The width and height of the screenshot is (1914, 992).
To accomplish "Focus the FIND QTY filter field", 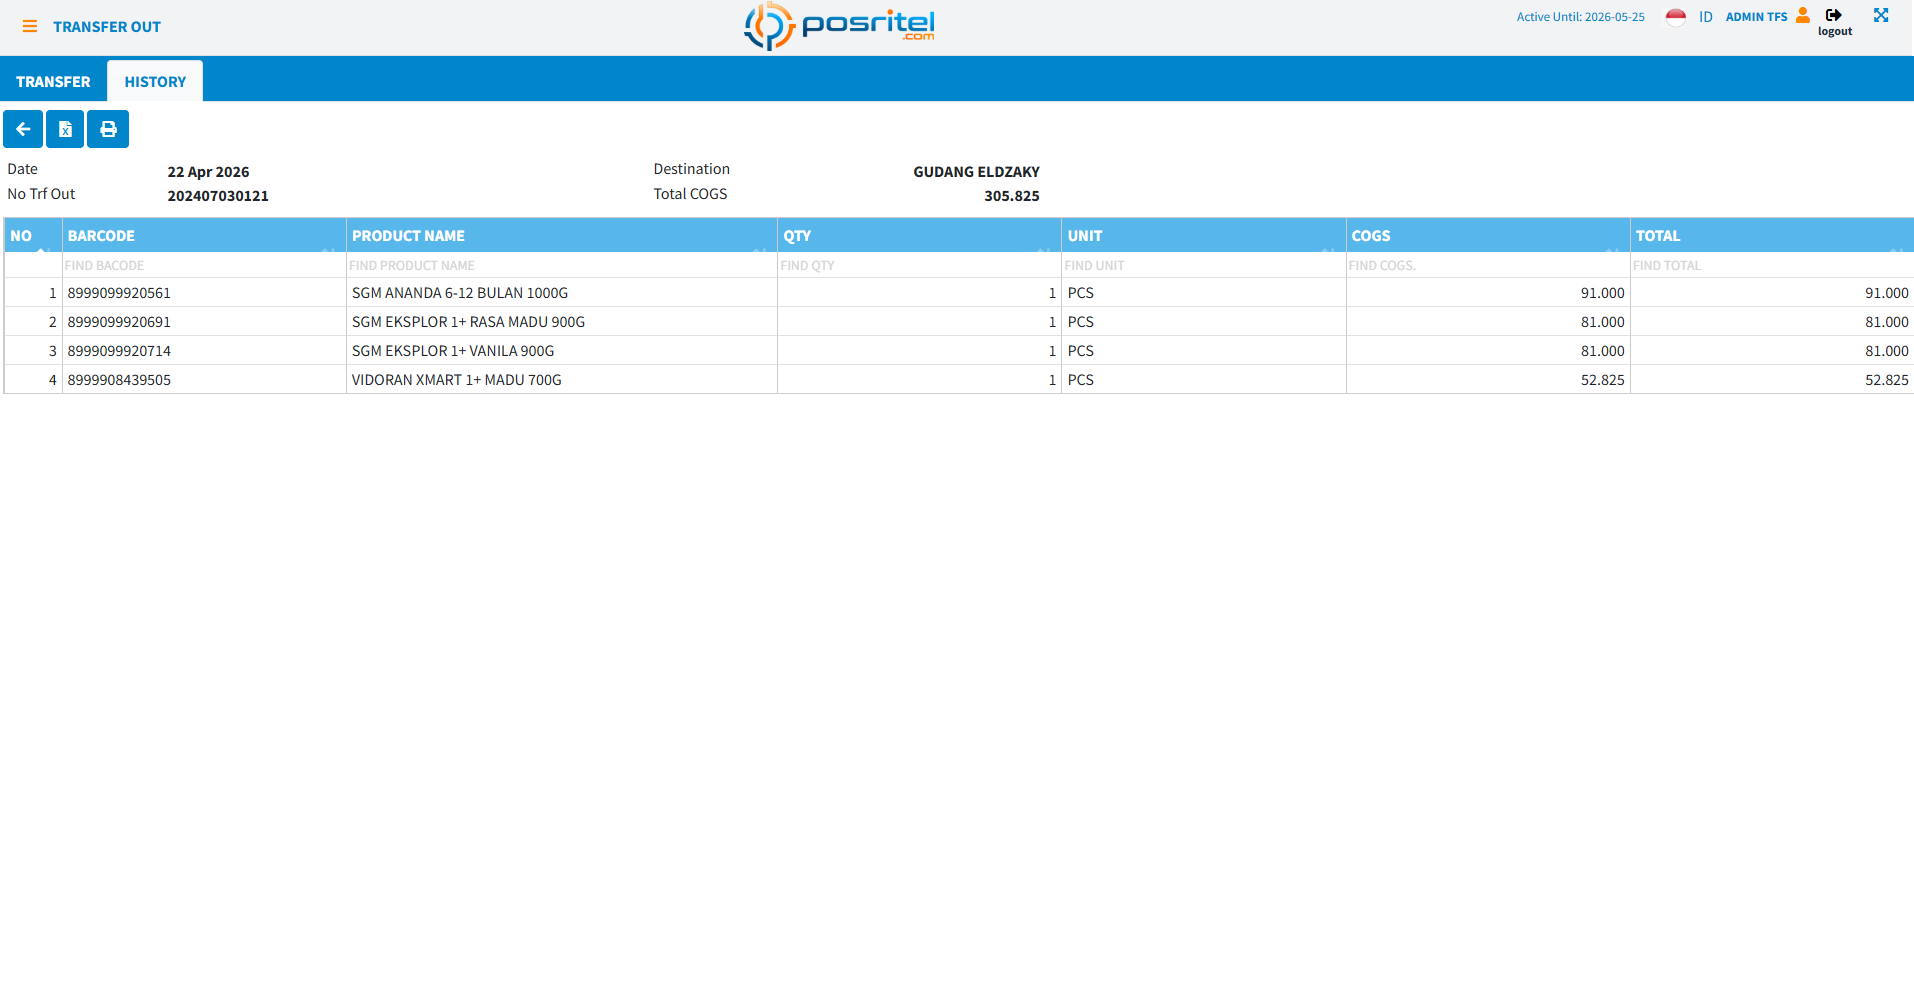I will 919,266.
